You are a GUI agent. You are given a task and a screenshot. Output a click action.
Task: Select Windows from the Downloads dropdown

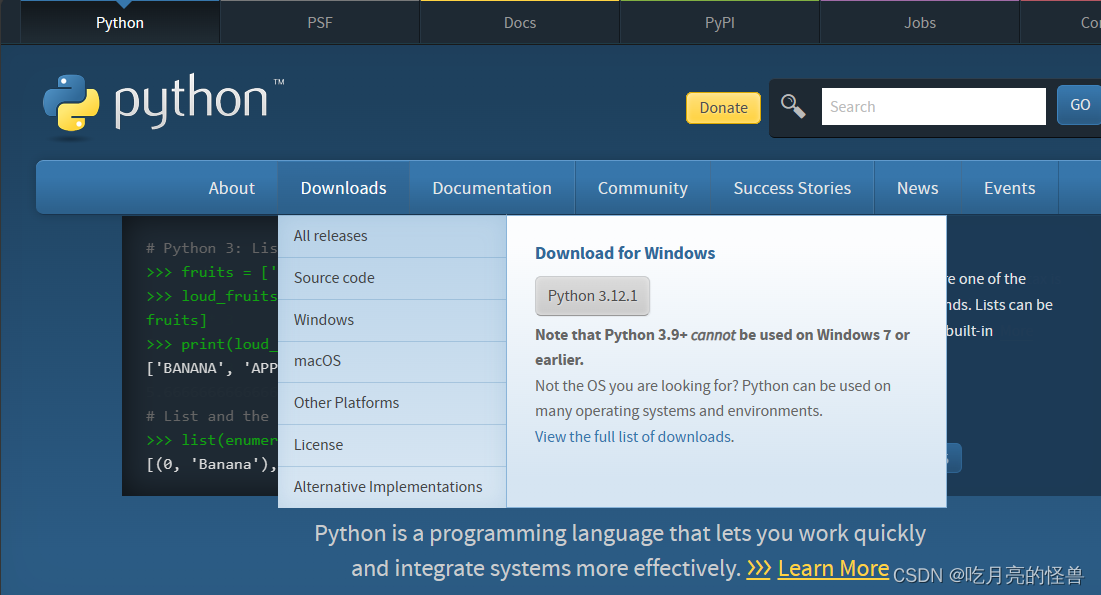[323, 319]
